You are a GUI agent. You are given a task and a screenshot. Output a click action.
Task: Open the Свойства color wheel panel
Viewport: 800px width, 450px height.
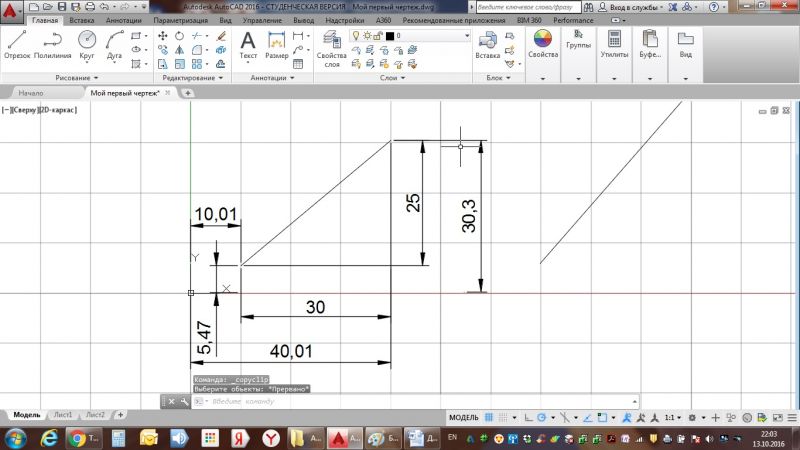543,43
